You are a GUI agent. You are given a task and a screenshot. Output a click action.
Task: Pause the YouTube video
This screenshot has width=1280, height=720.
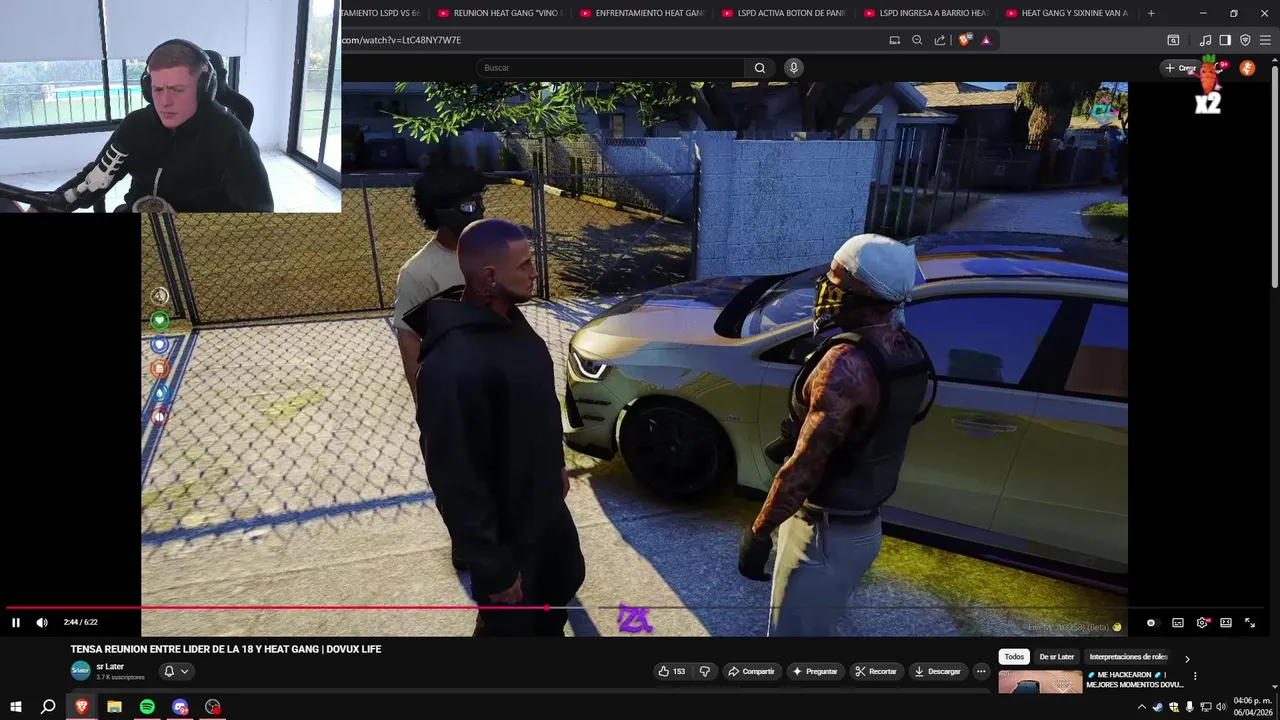(15, 622)
